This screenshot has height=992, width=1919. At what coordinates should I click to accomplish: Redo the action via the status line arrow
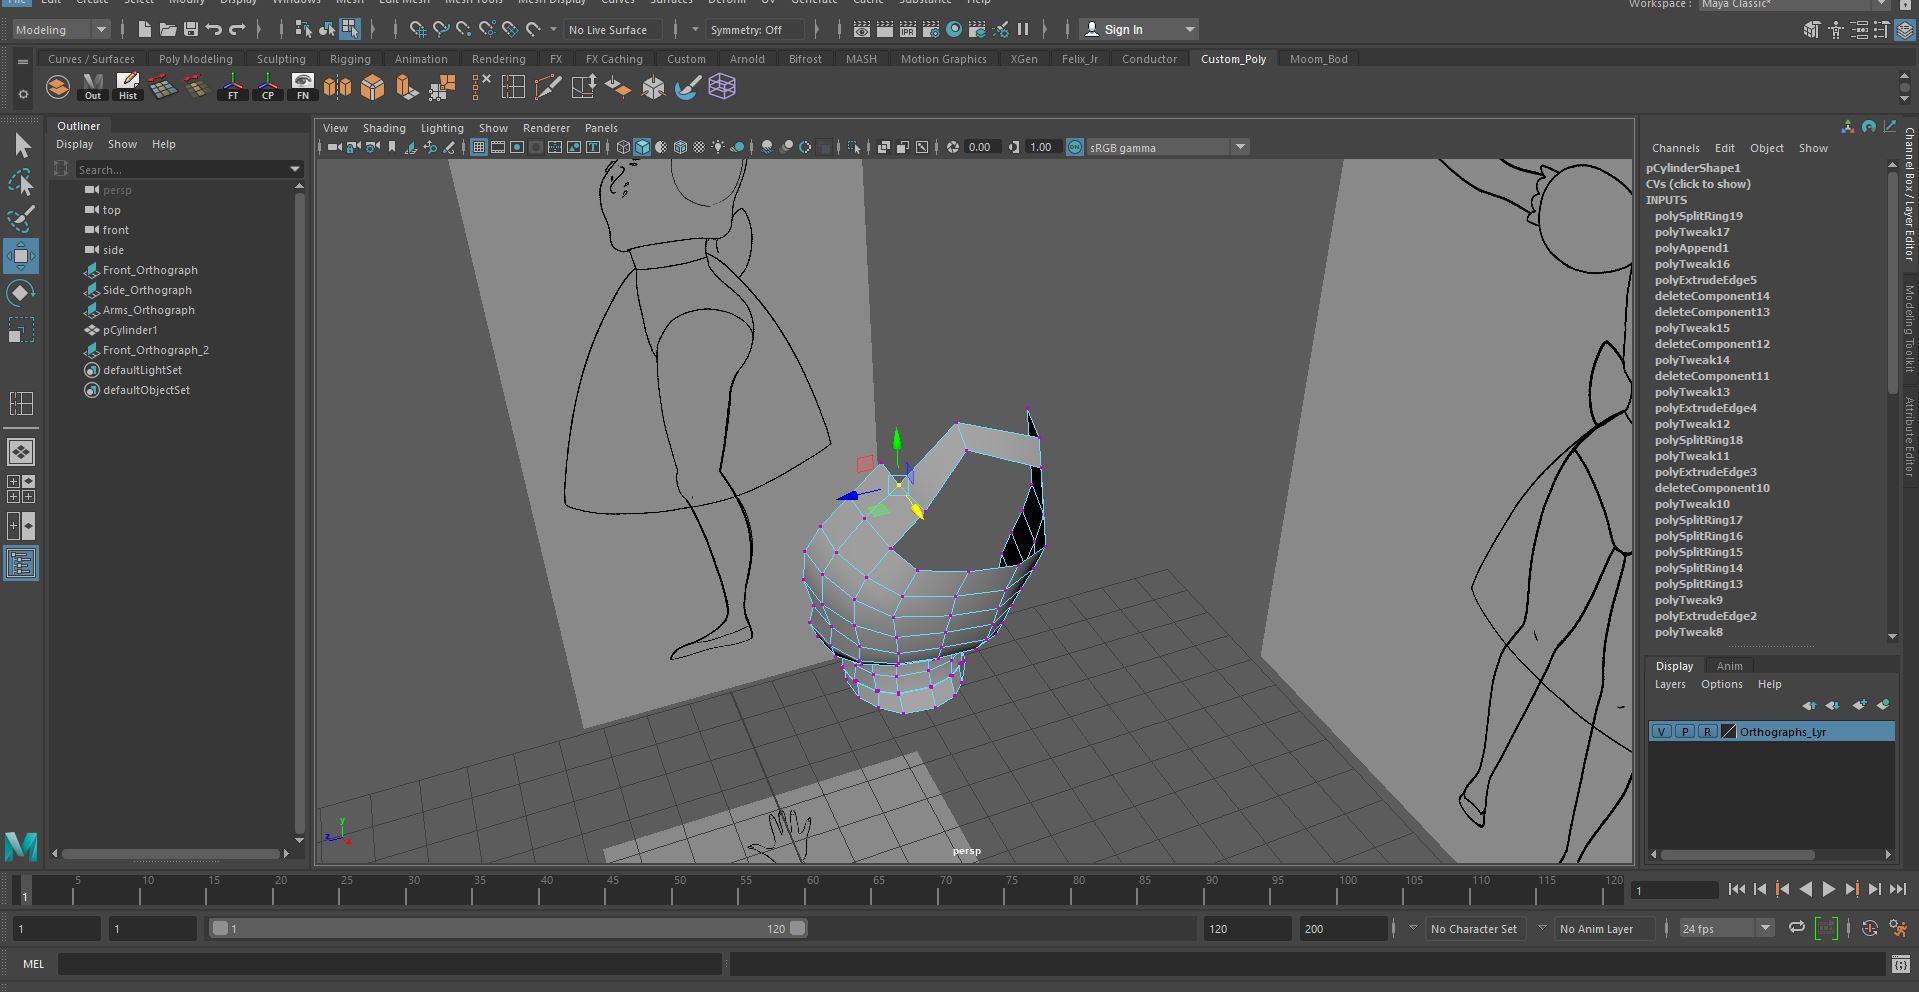(237, 29)
